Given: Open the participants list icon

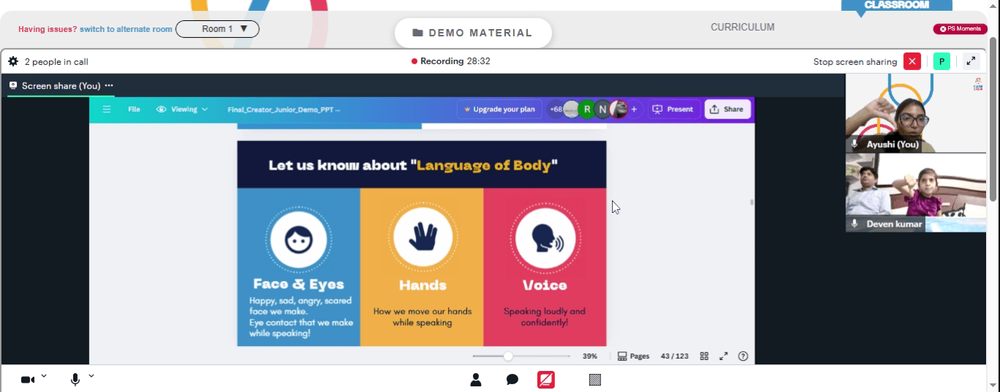Looking at the screenshot, I should tap(476, 380).
